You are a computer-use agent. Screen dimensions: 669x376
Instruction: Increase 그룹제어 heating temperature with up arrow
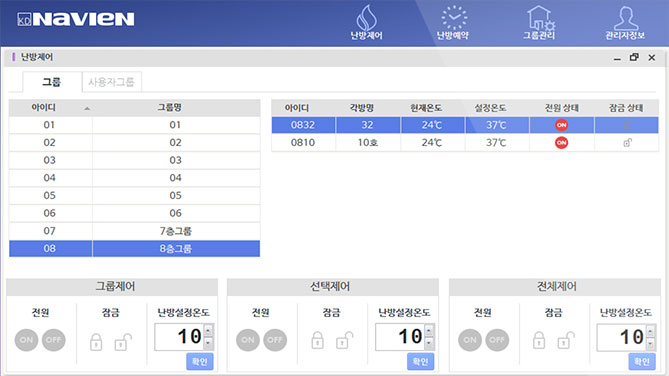[208, 330]
